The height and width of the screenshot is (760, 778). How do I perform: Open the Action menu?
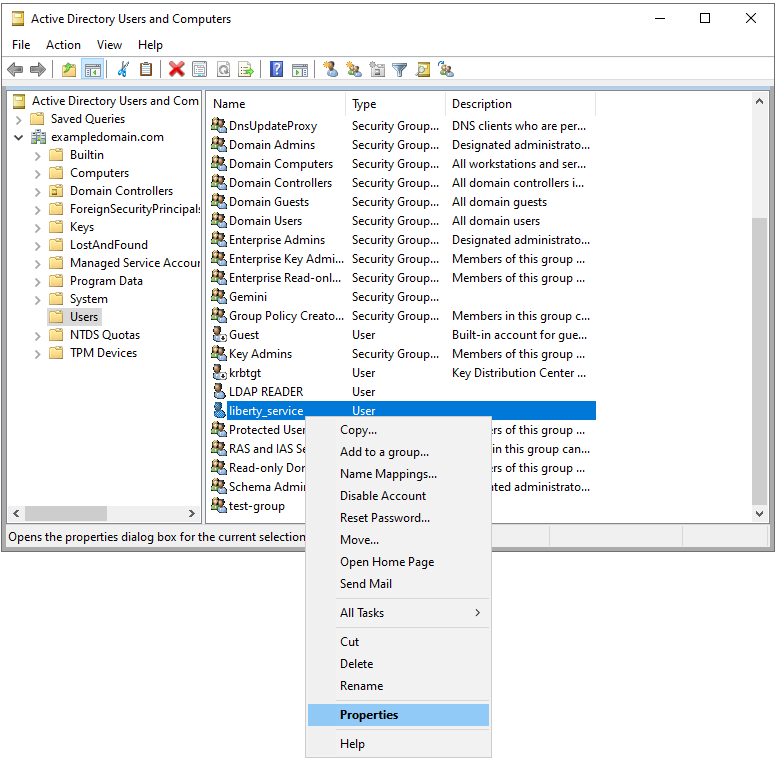(x=63, y=45)
